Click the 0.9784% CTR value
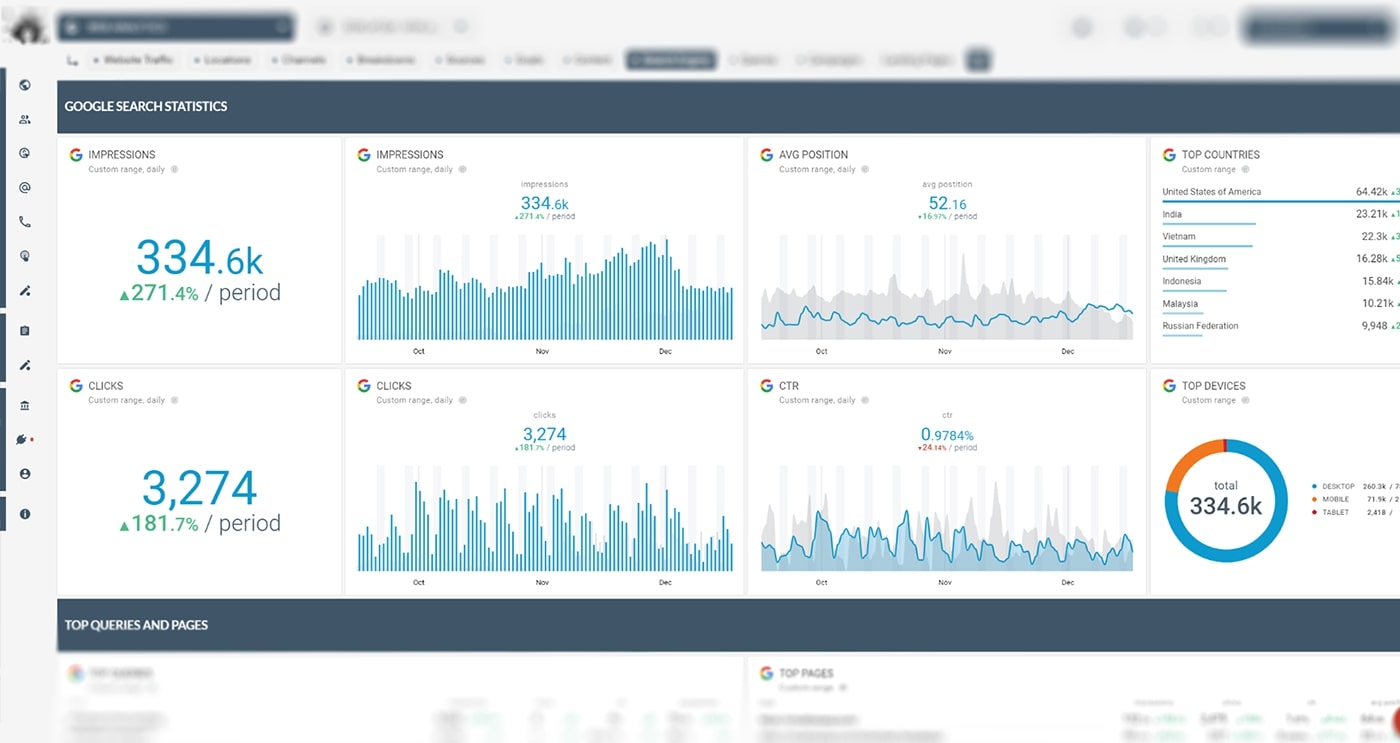This screenshot has height=743, width=1400. click(947, 434)
